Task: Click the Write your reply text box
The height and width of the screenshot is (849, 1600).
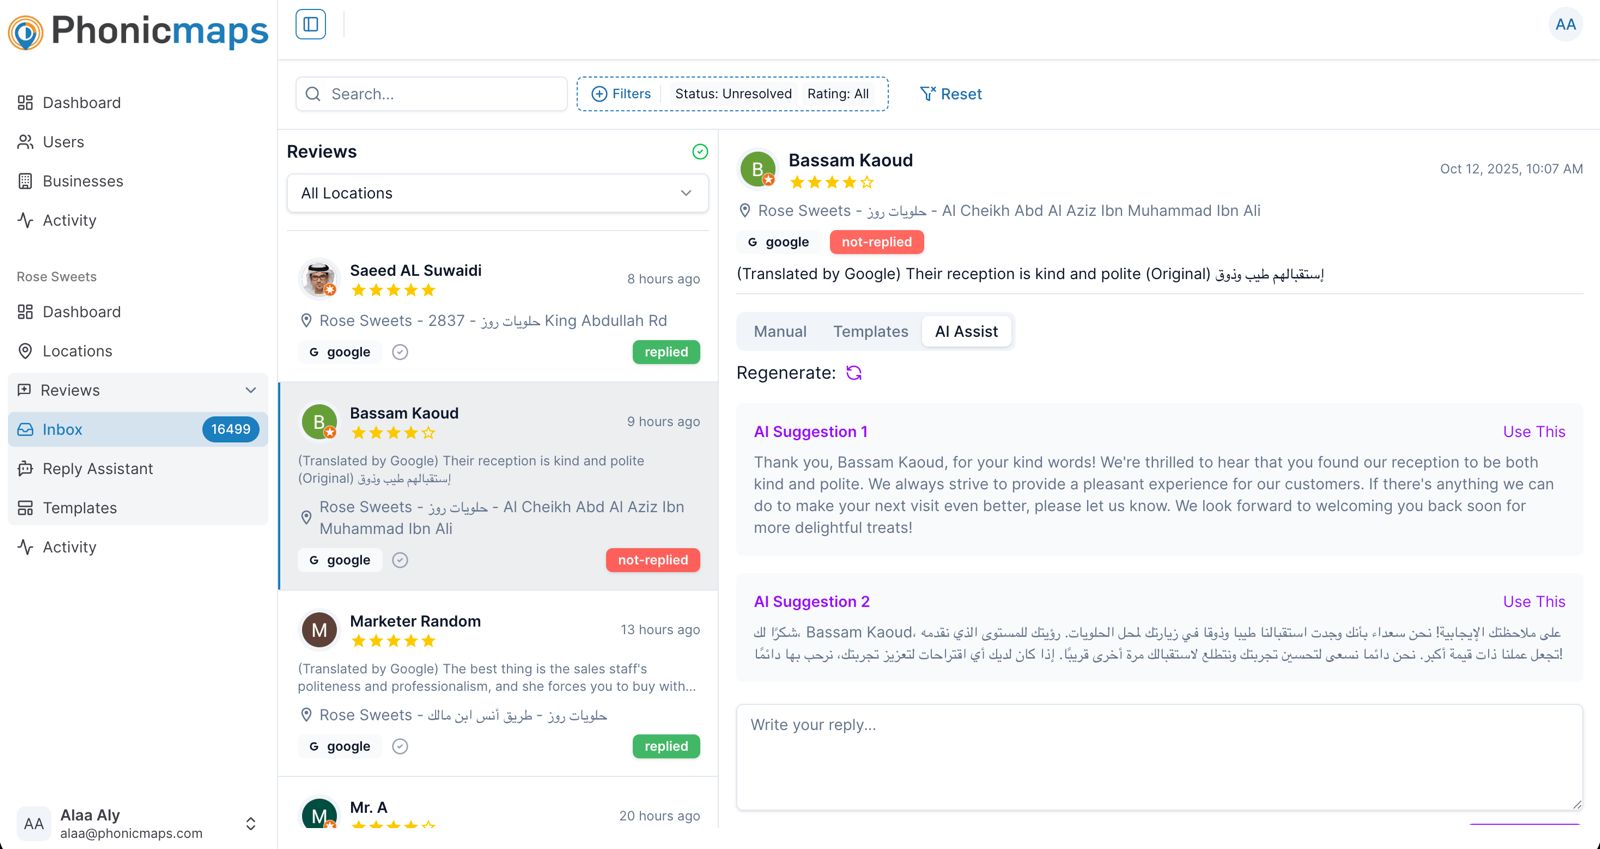Action: (x=1158, y=756)
